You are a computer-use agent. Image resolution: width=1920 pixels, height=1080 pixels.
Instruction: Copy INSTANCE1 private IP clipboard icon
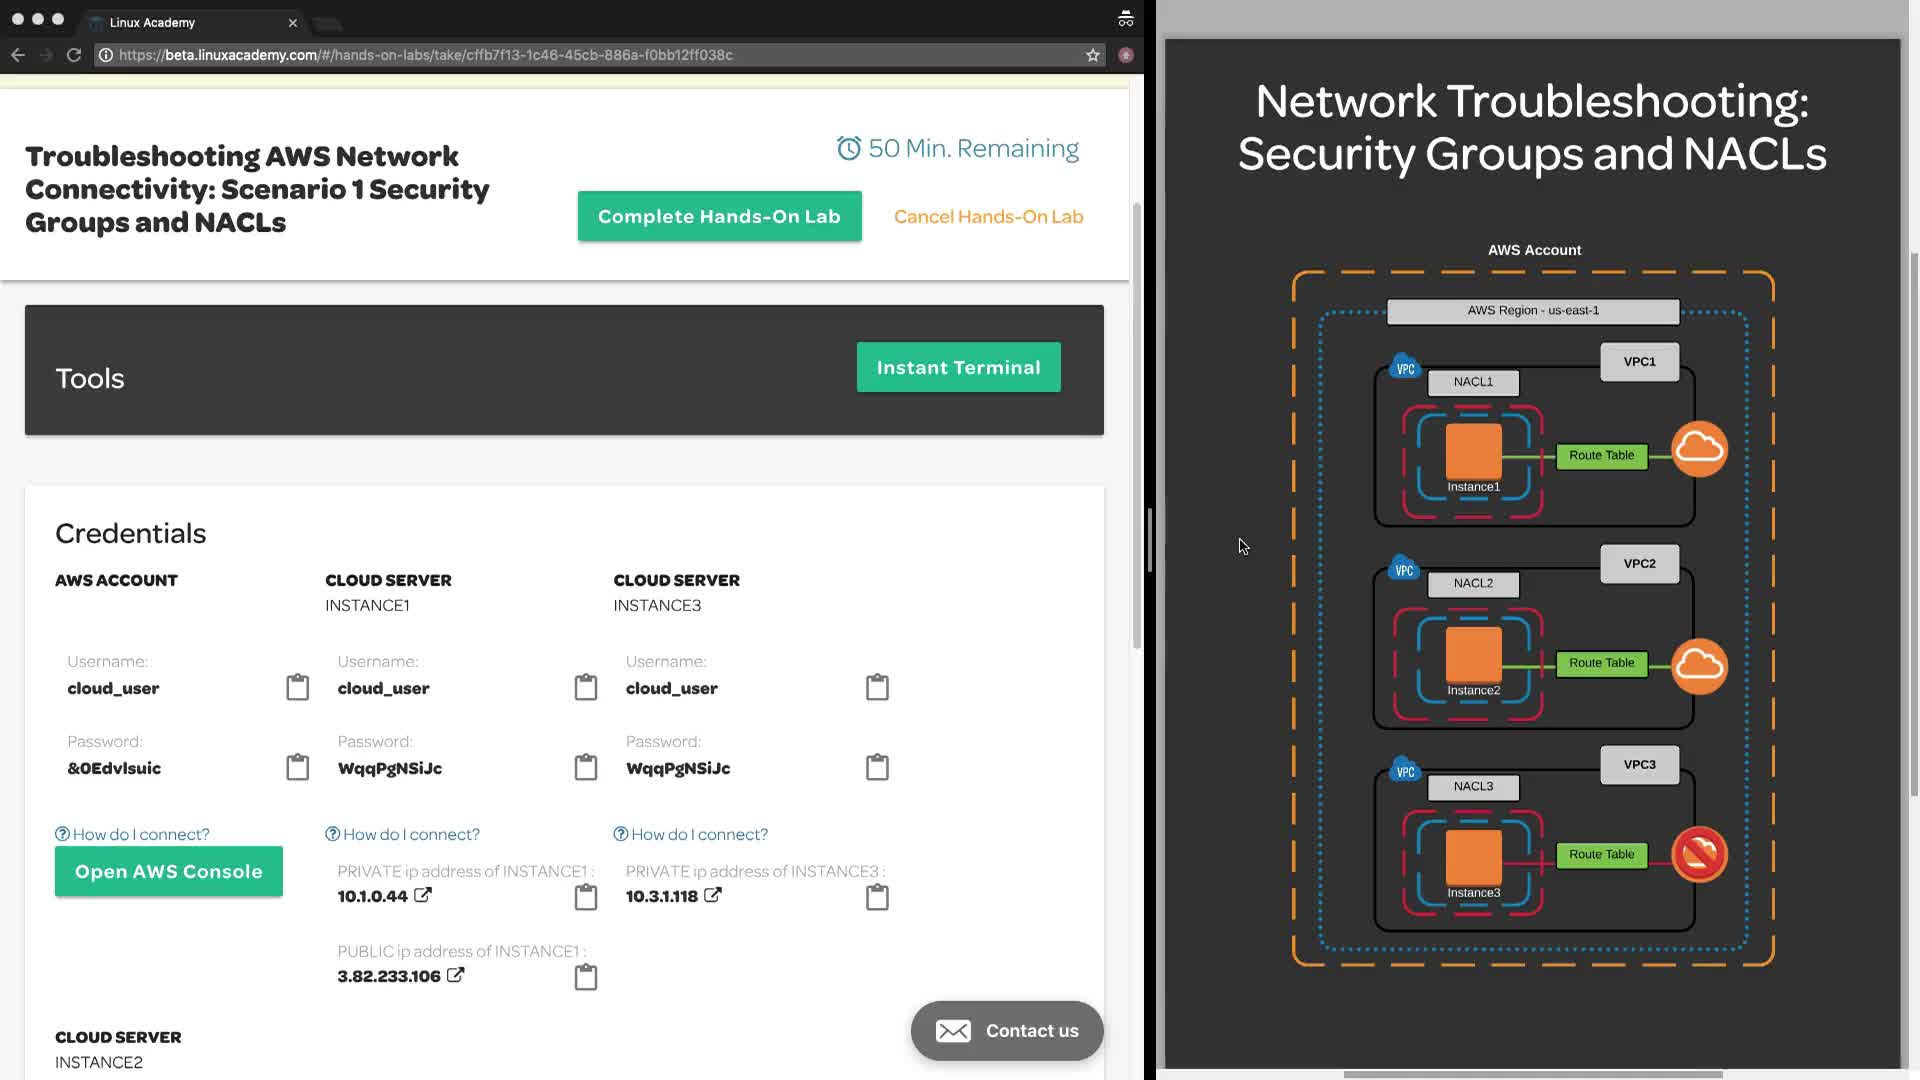(x=586, y=897)
